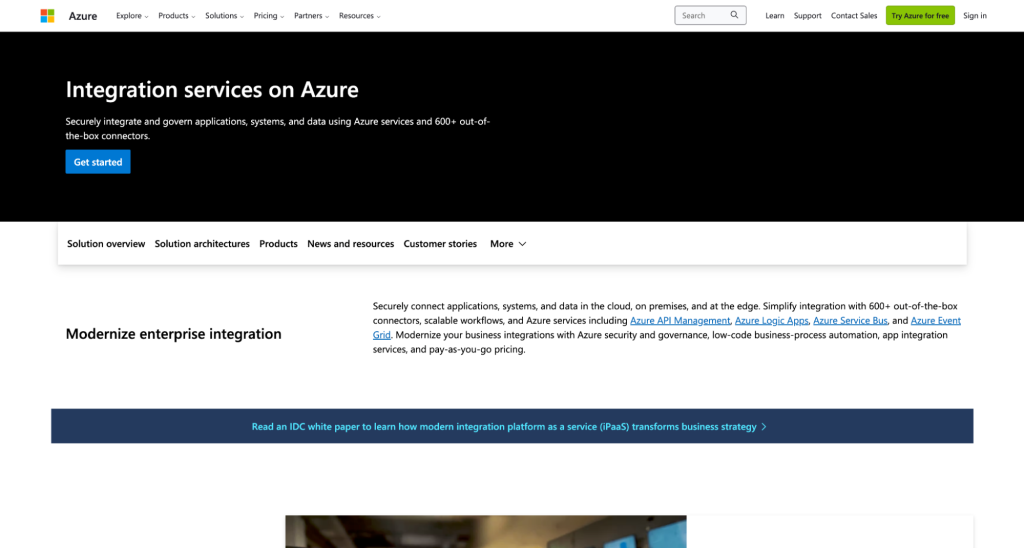Click the chevron after the IDC banner text
This screenshot has height=548, width=1024.
pyautogui.click(x=763, y=427)
